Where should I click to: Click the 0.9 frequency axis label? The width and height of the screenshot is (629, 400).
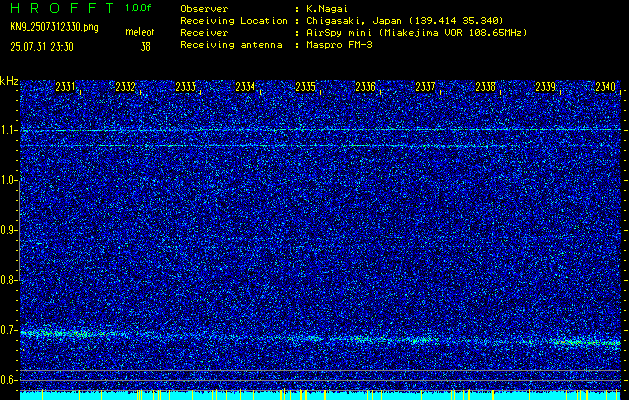click(x=7, y=230)
